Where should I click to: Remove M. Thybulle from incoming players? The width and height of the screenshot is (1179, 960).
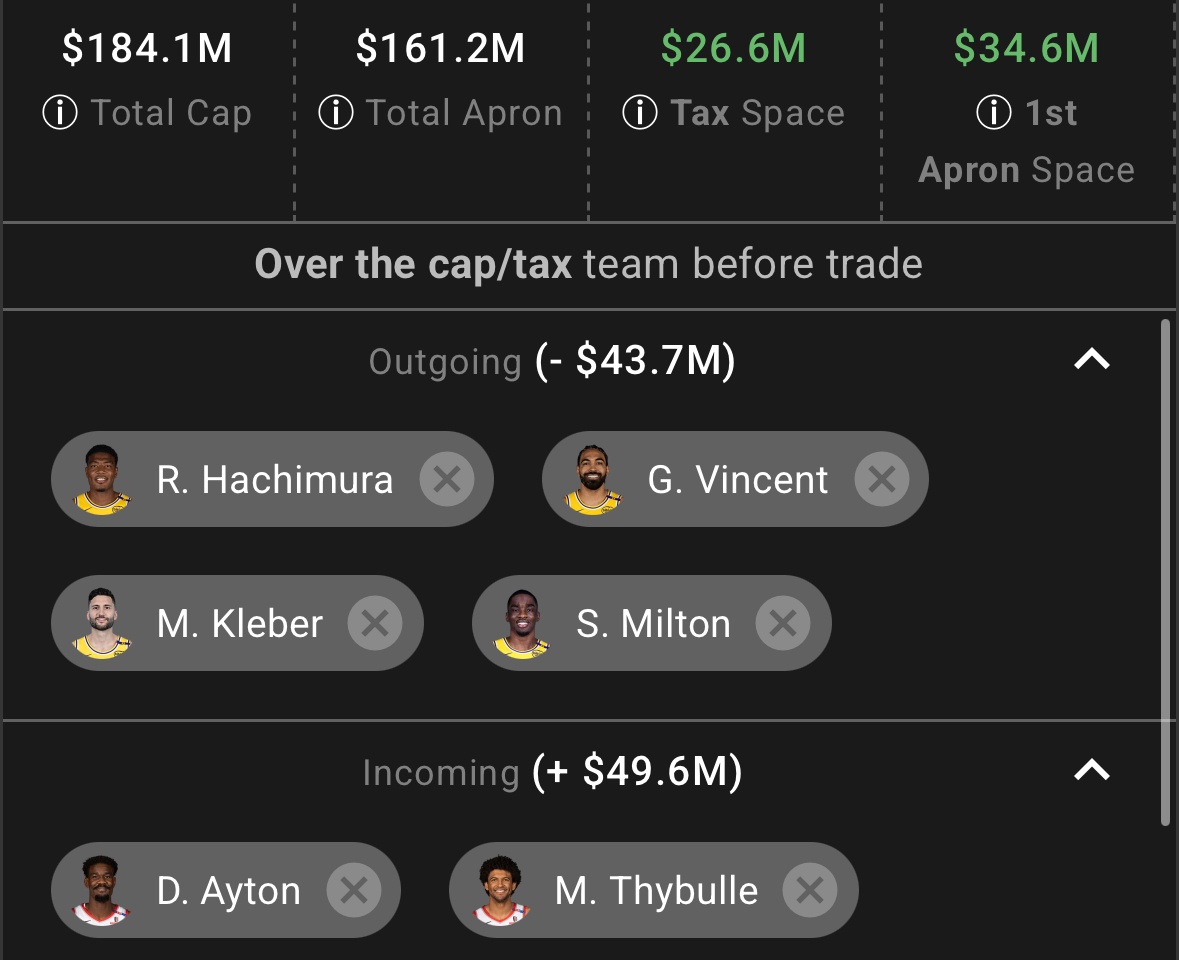[x=810, y=890]
